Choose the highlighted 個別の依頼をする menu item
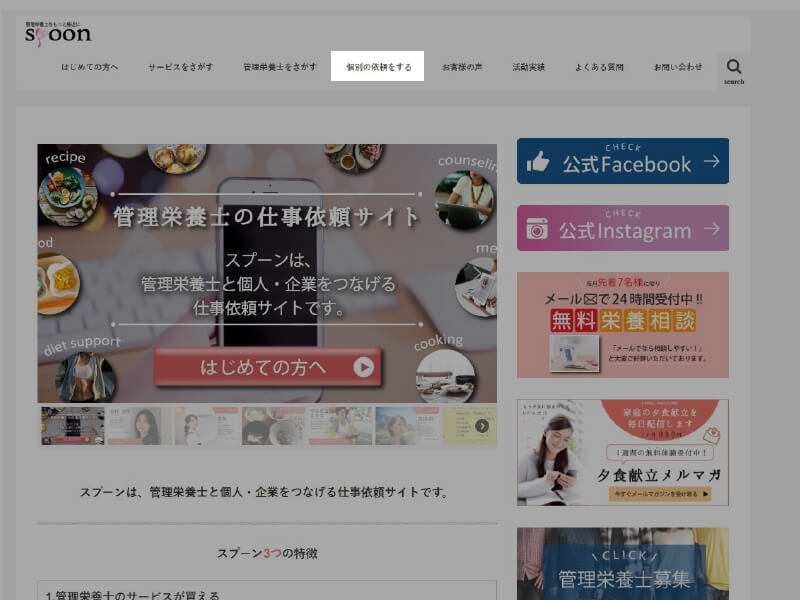800x600 pixels. click(x=378, y=66)
